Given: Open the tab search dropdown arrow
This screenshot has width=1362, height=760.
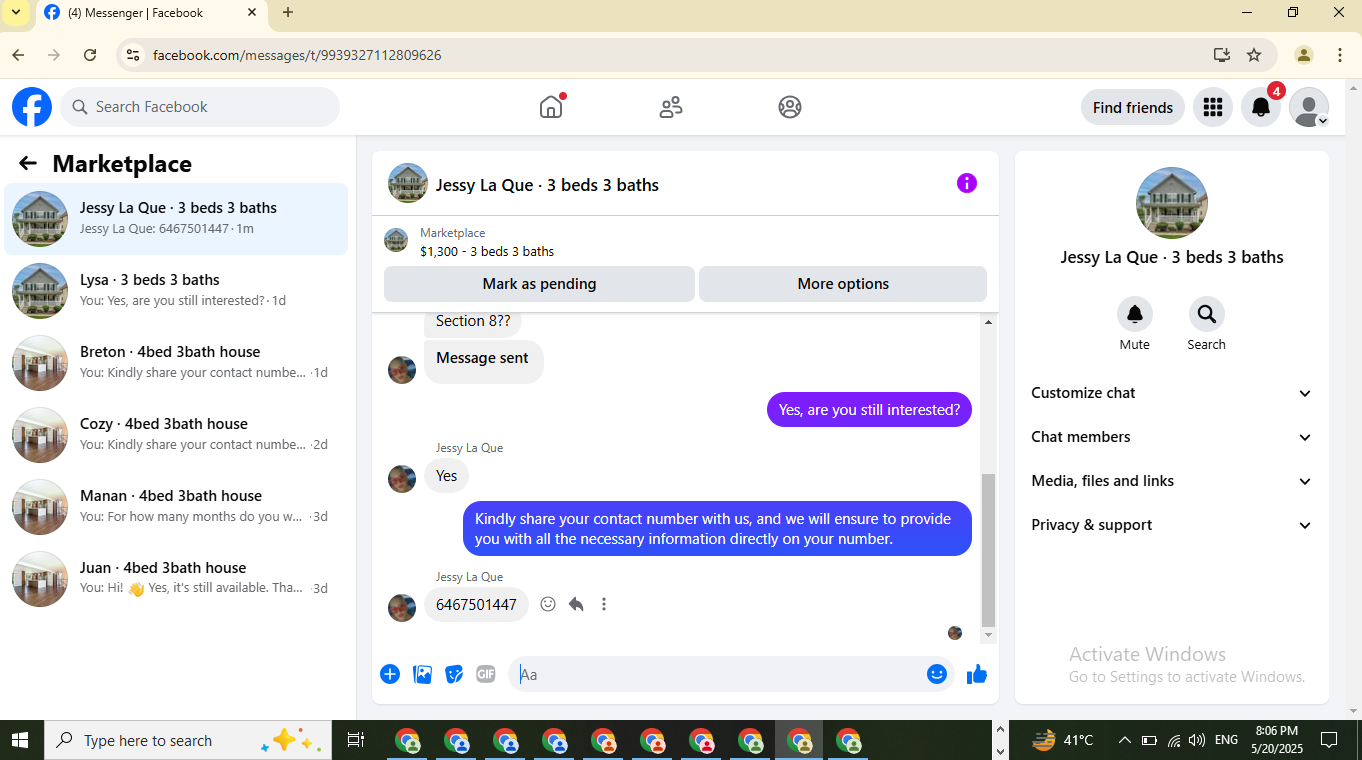Looking at the screenshot, I should click(x=15, y=13).
